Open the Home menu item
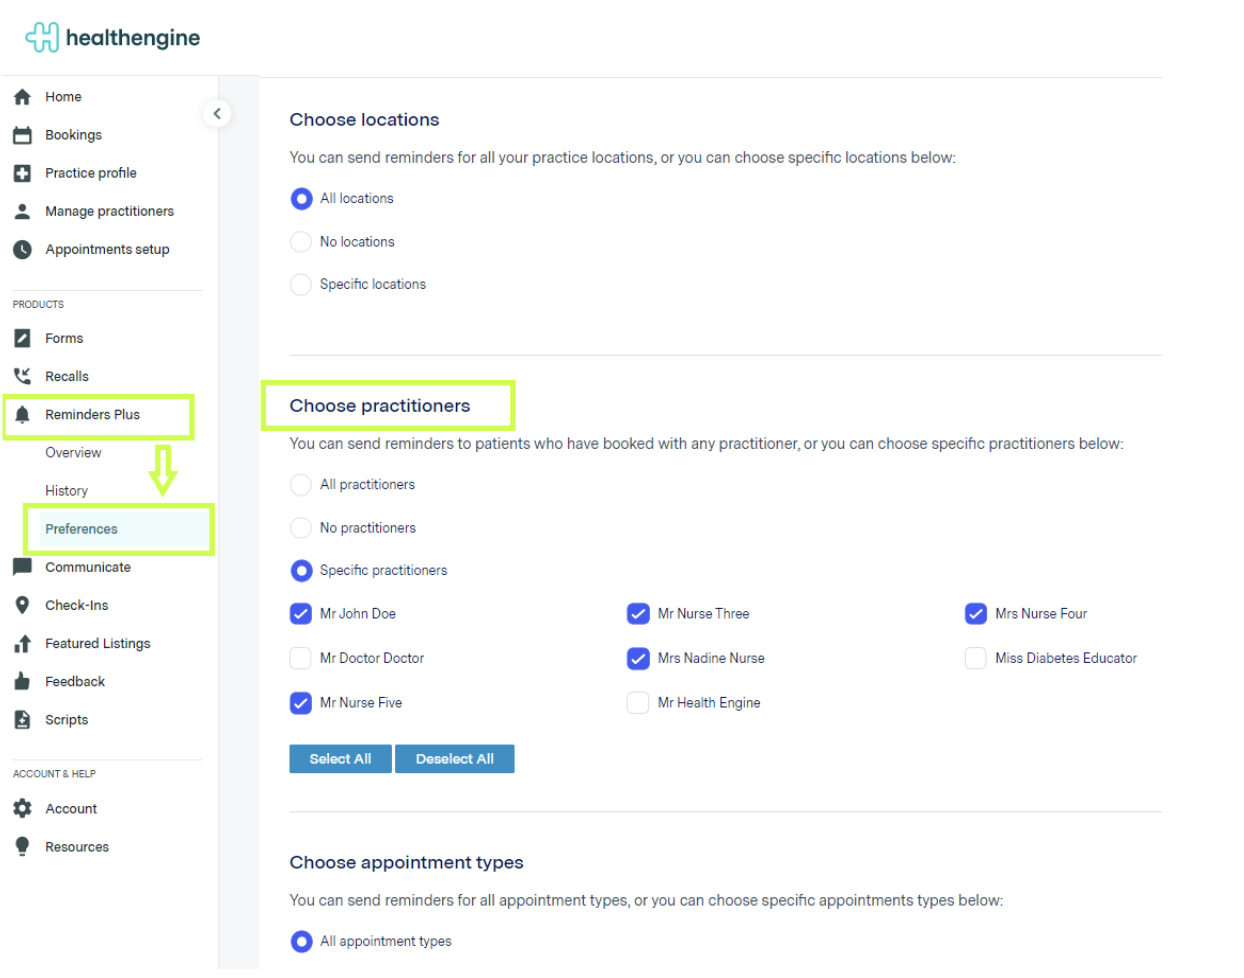 tap(63, 97)
